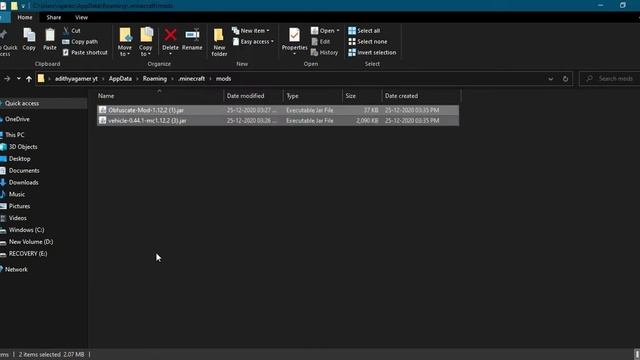Click Paste shortcut option
Screen dimensions: 640x360
[85, 53]
